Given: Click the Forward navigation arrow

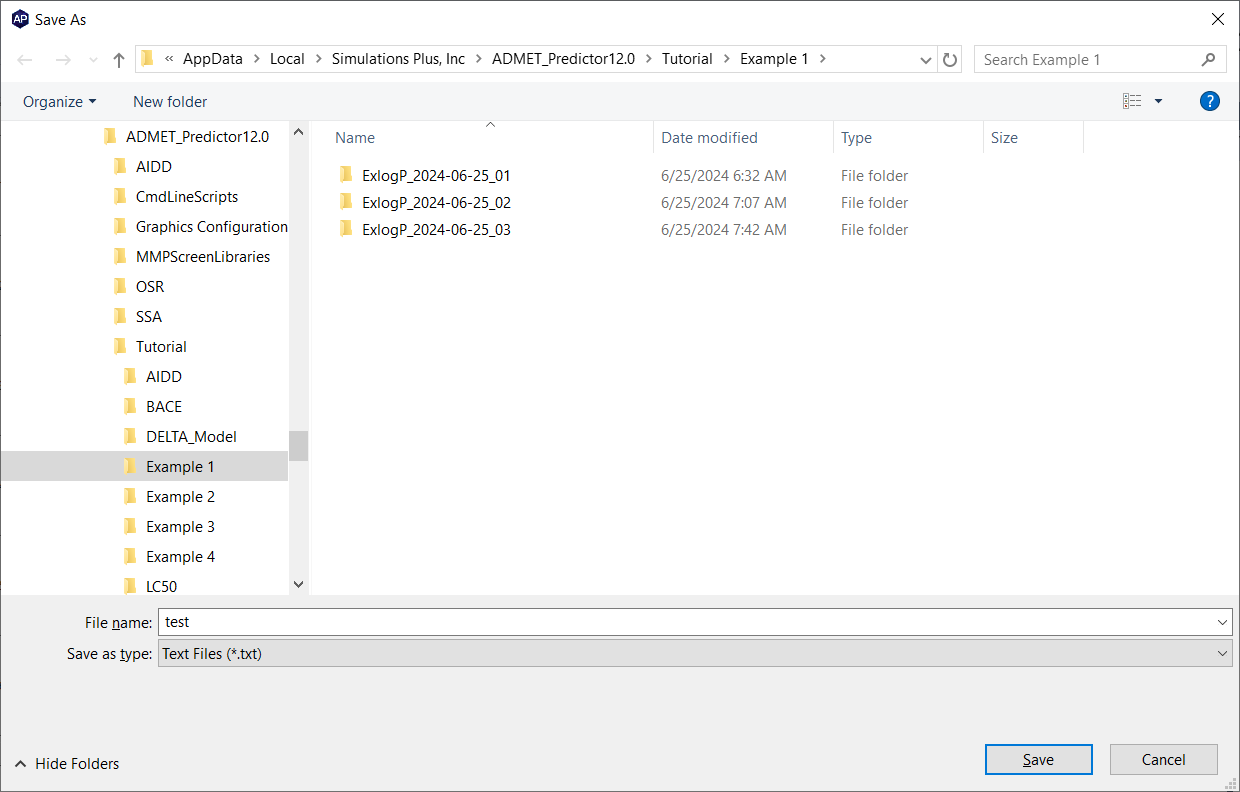Looking at the screenshot, I should pyautogui.click(x=62, y=60).
